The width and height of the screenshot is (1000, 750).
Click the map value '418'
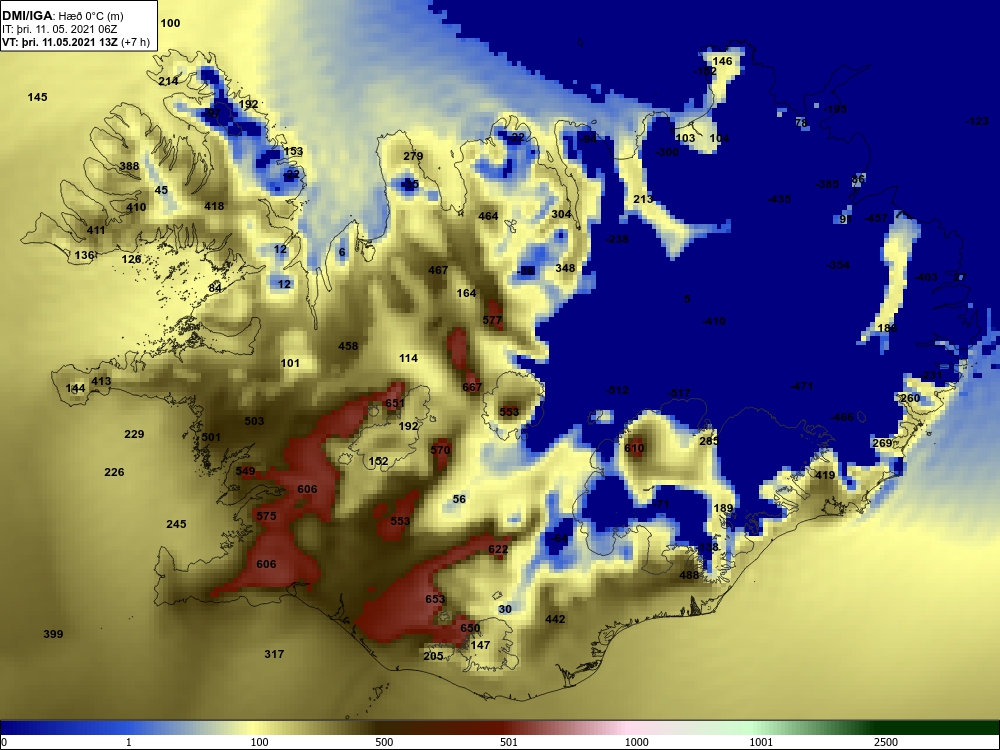(214, 206)
